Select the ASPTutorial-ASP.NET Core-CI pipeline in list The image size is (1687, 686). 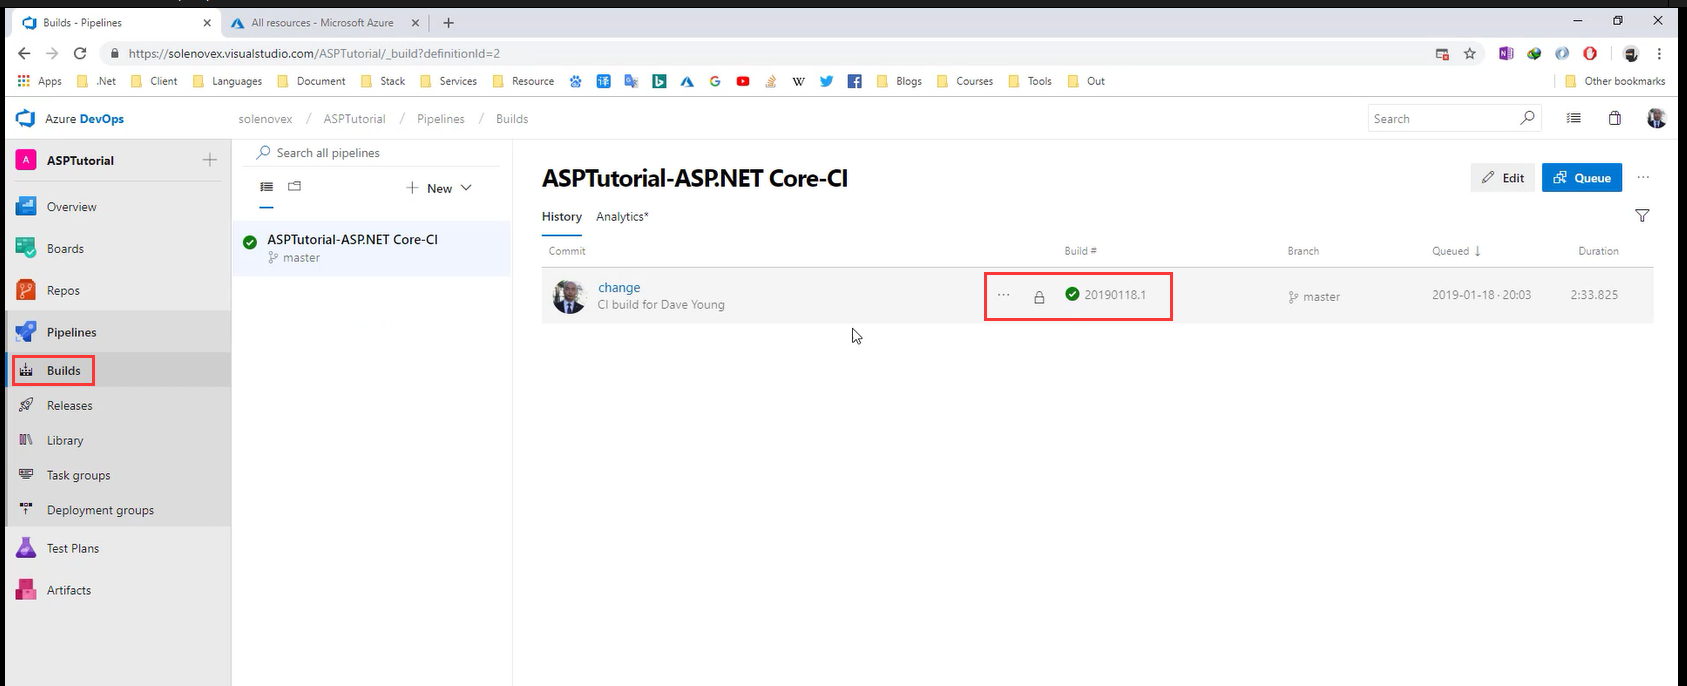pos(371,248)
